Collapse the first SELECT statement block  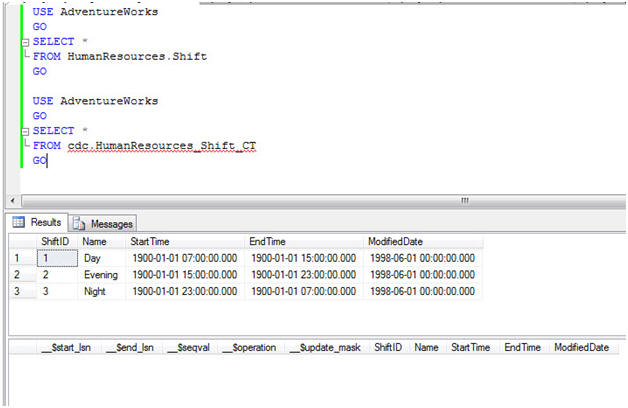pos(25,42)
